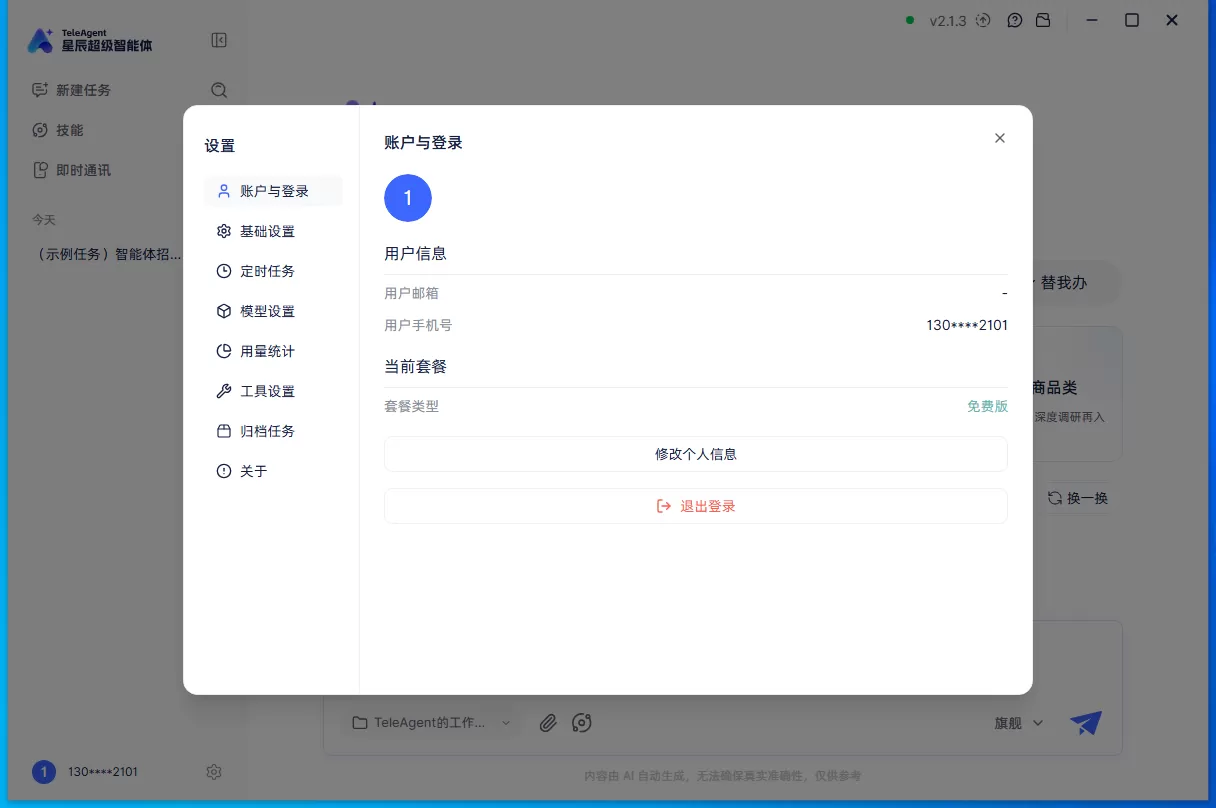Screen dimensions: 1216x808
Task: Click 新建任务 in the sidebar
Action: 71,90
